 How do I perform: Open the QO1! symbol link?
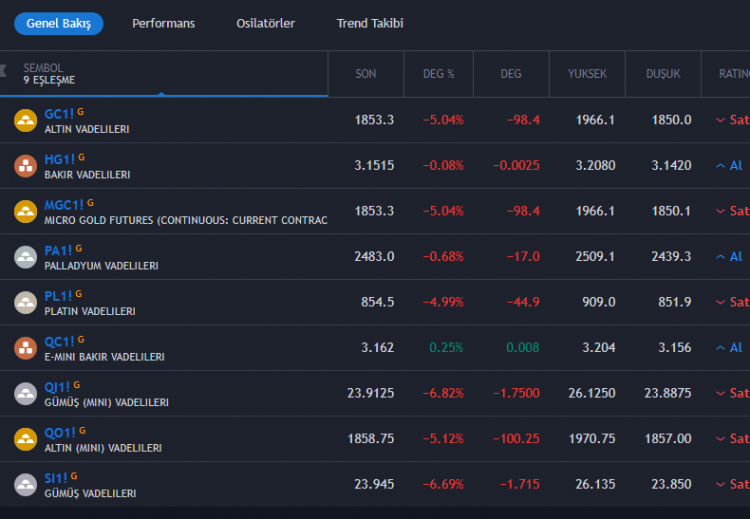coord(59,432)
